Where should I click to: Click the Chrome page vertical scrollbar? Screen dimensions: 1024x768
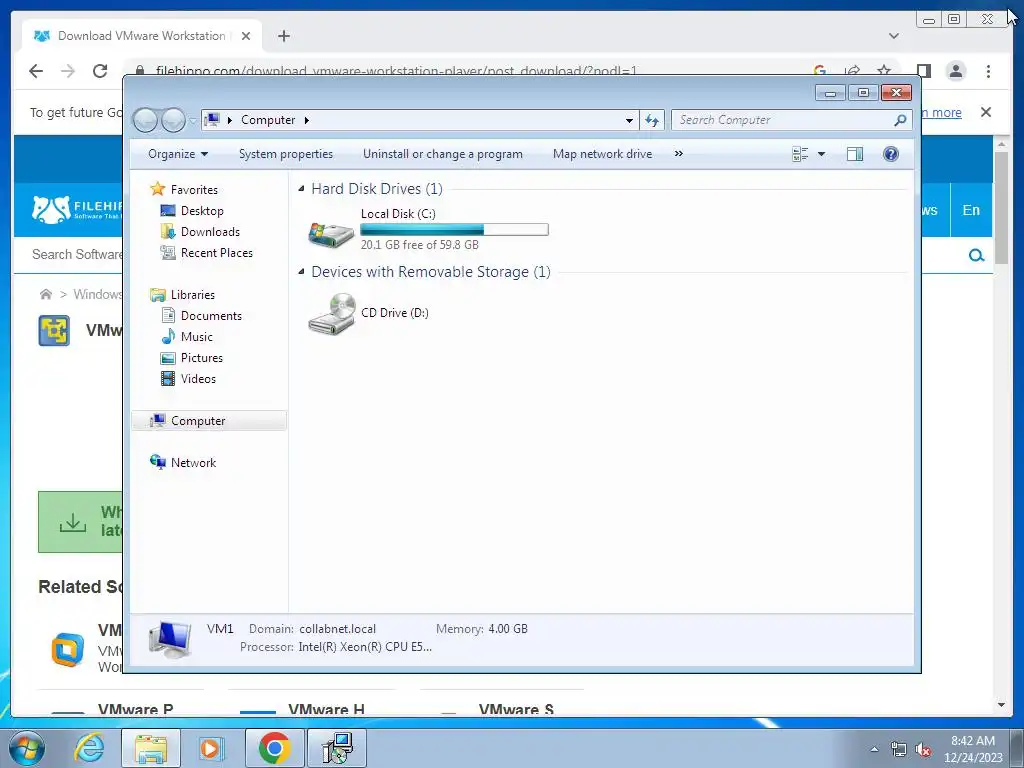point(1002,208)
